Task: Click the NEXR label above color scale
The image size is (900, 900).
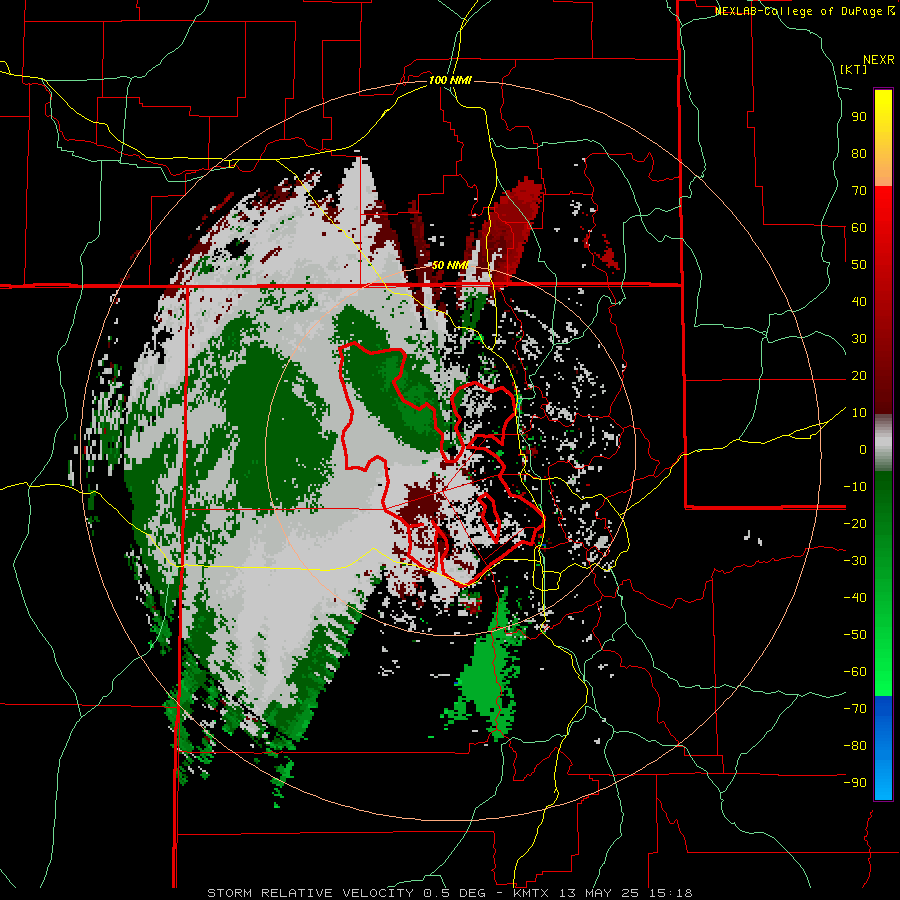Action: (x=878, y=60)
